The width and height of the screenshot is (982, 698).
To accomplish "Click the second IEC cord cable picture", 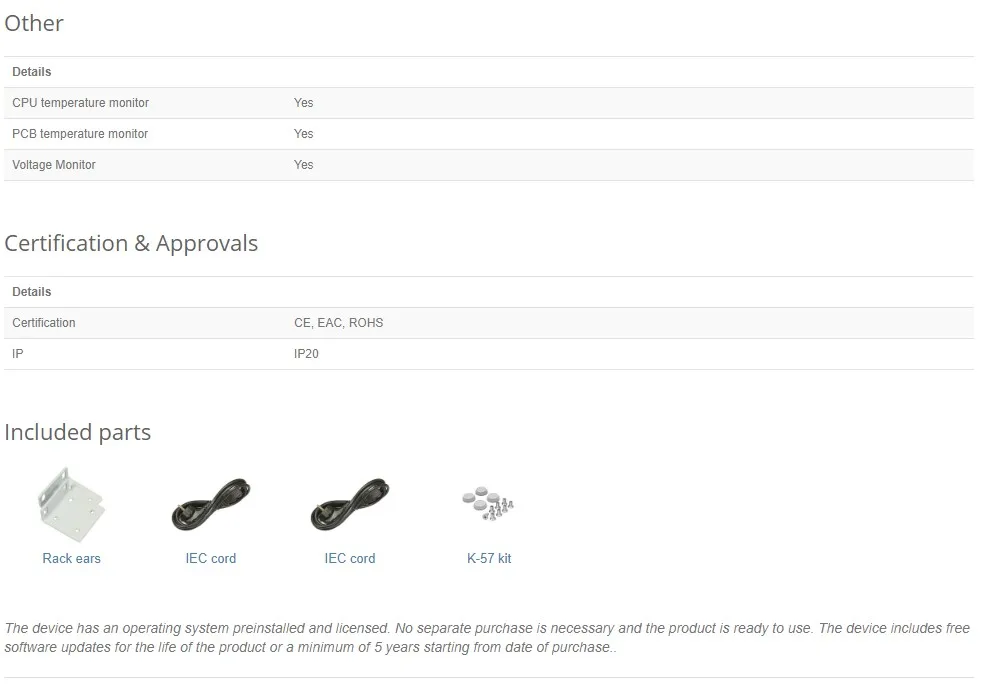I will click(349, 505).
